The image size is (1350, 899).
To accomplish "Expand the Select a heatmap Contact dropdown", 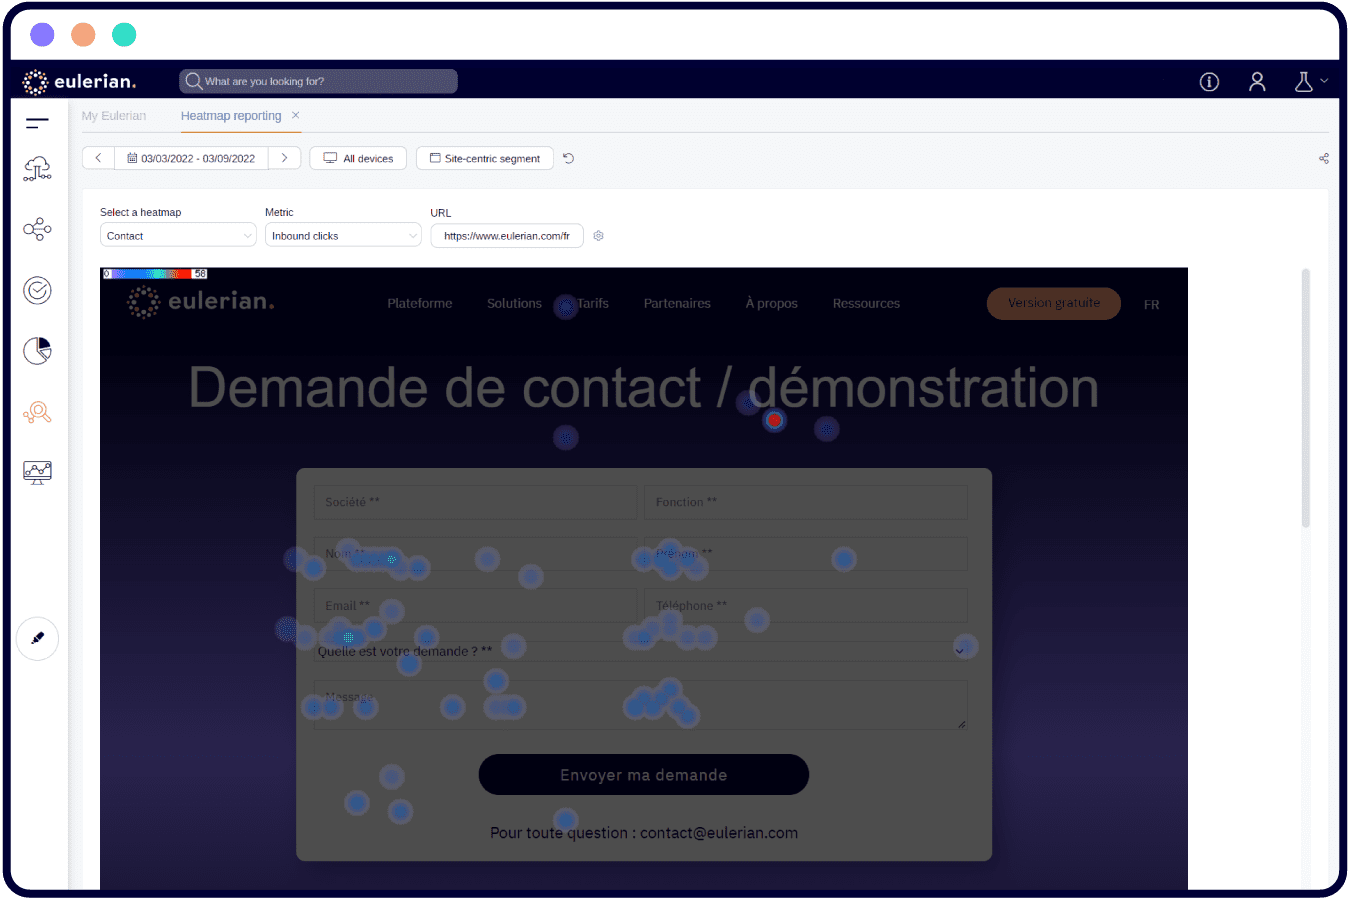I will coord(178,236).
